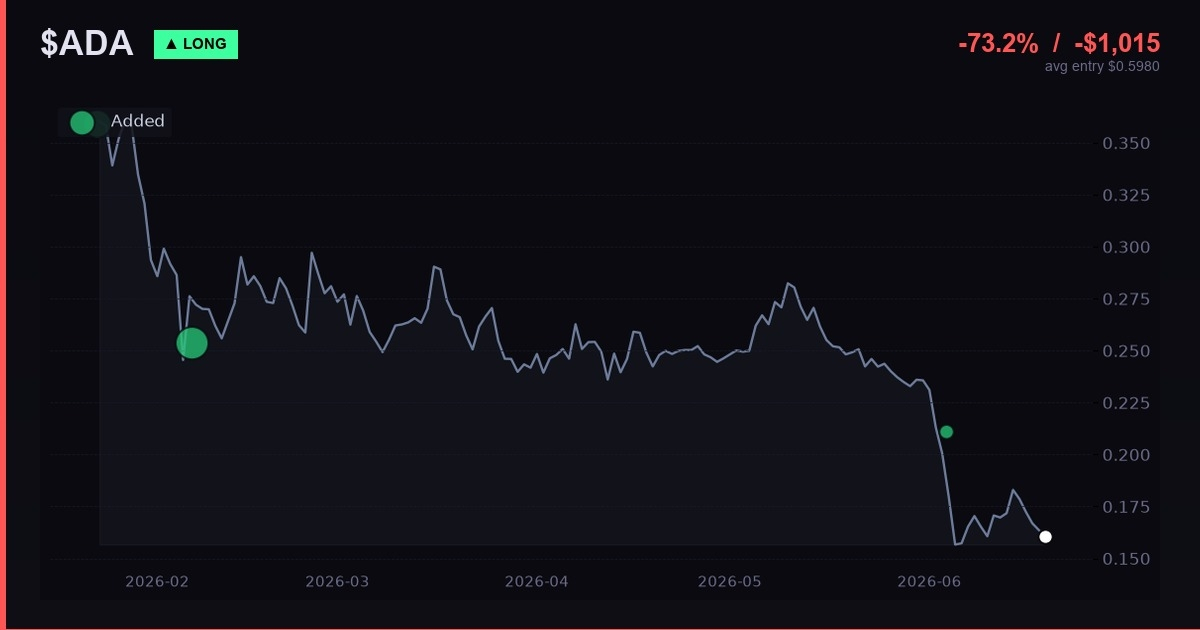Click the 2026-04 date label
1200x630 pixels.
tap(537, 581)
